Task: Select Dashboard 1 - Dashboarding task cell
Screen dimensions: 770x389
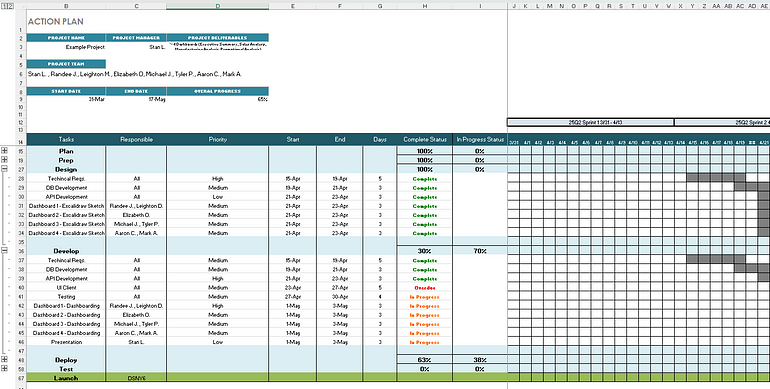Action: pyautogui.click(x=66, y=306)
